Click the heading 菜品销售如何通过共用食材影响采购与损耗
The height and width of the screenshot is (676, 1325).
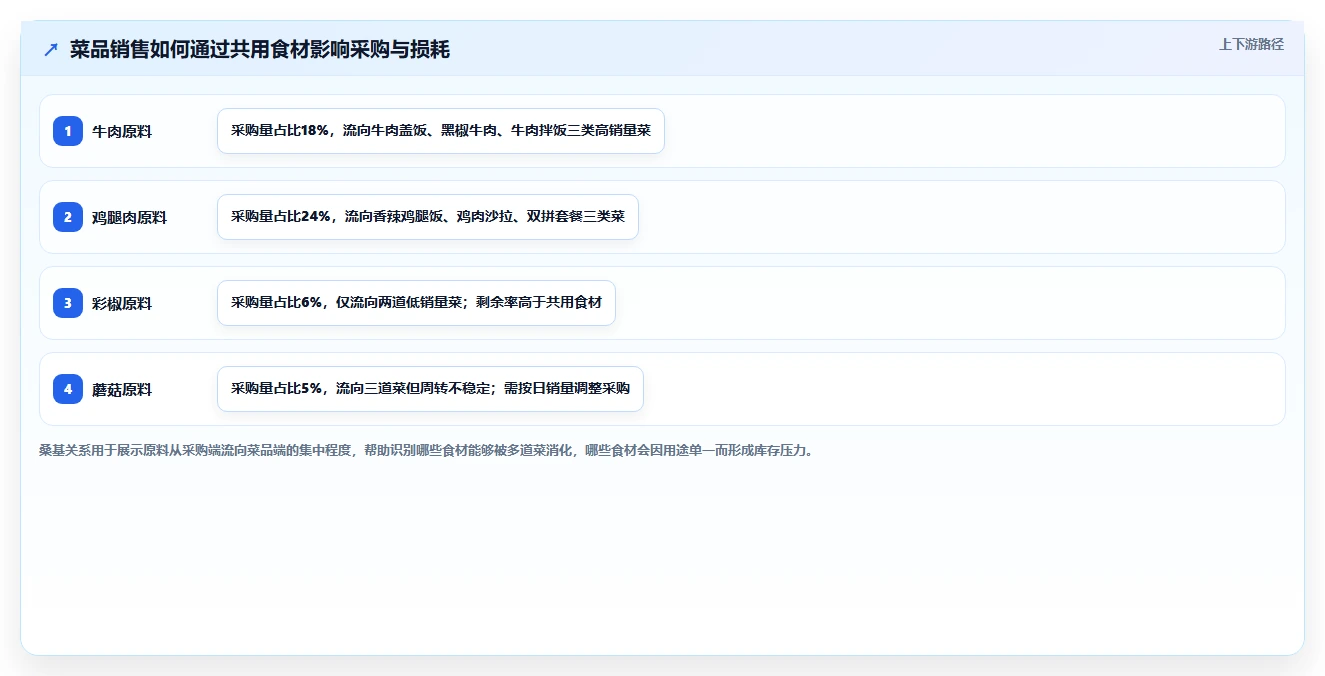[260, 49]
